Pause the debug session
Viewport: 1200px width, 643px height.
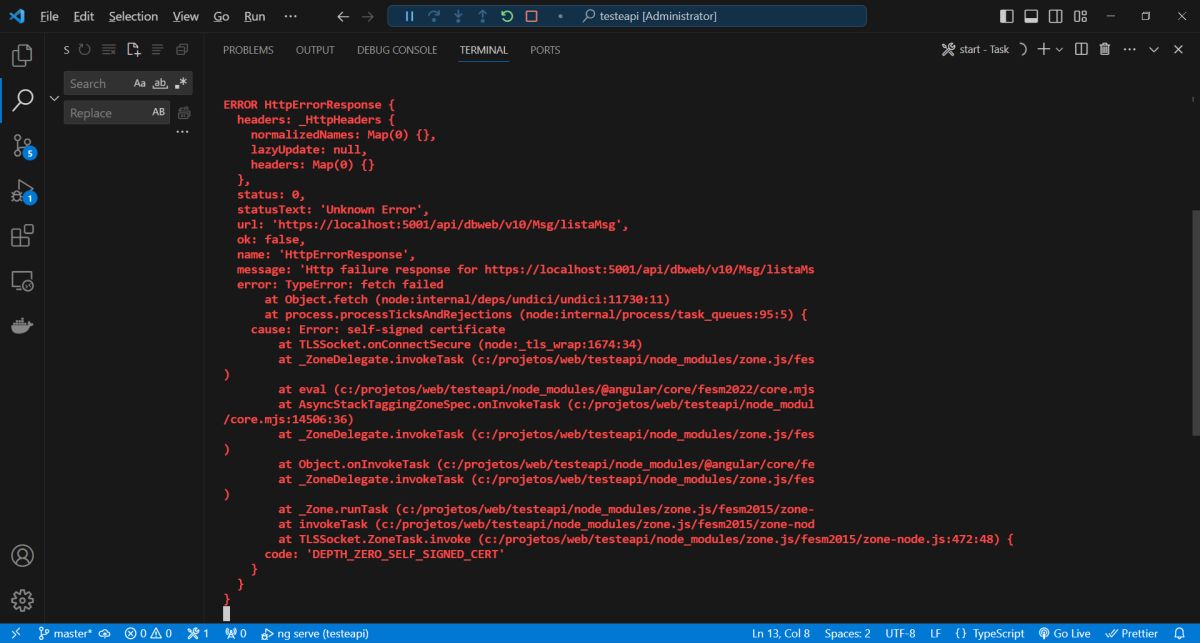click(409, 16)
